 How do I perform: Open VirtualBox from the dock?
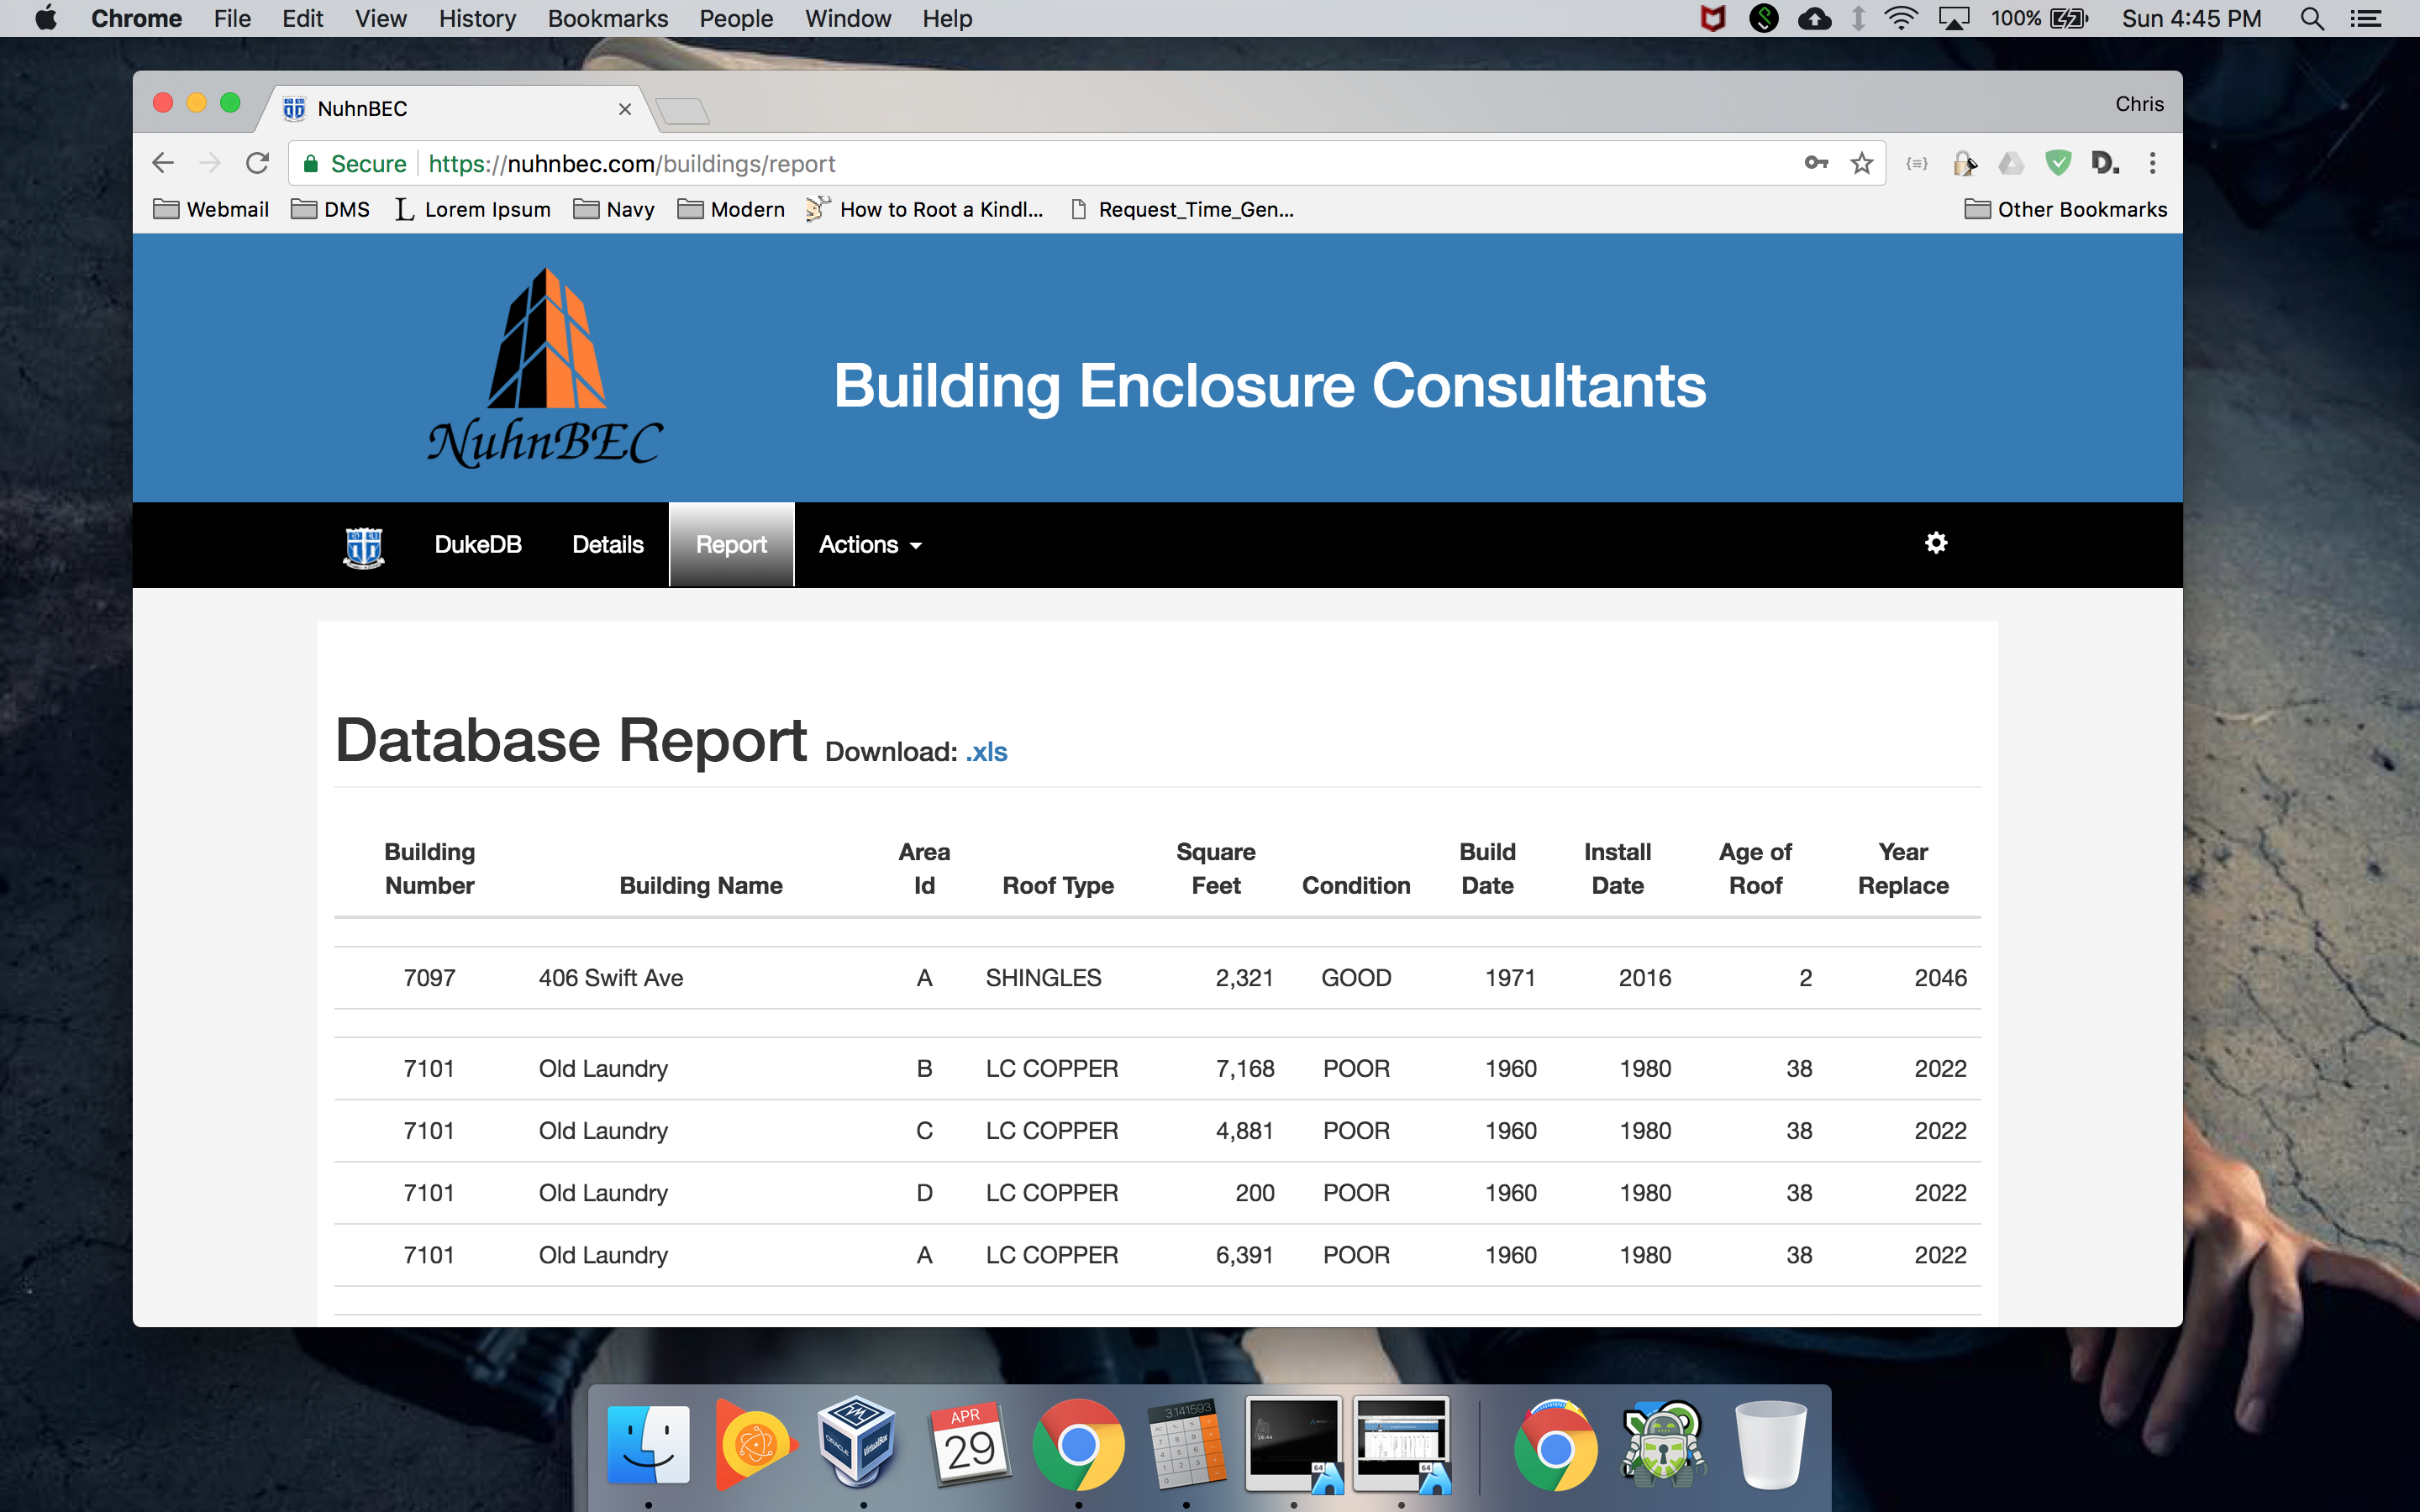pos(857,1444)
